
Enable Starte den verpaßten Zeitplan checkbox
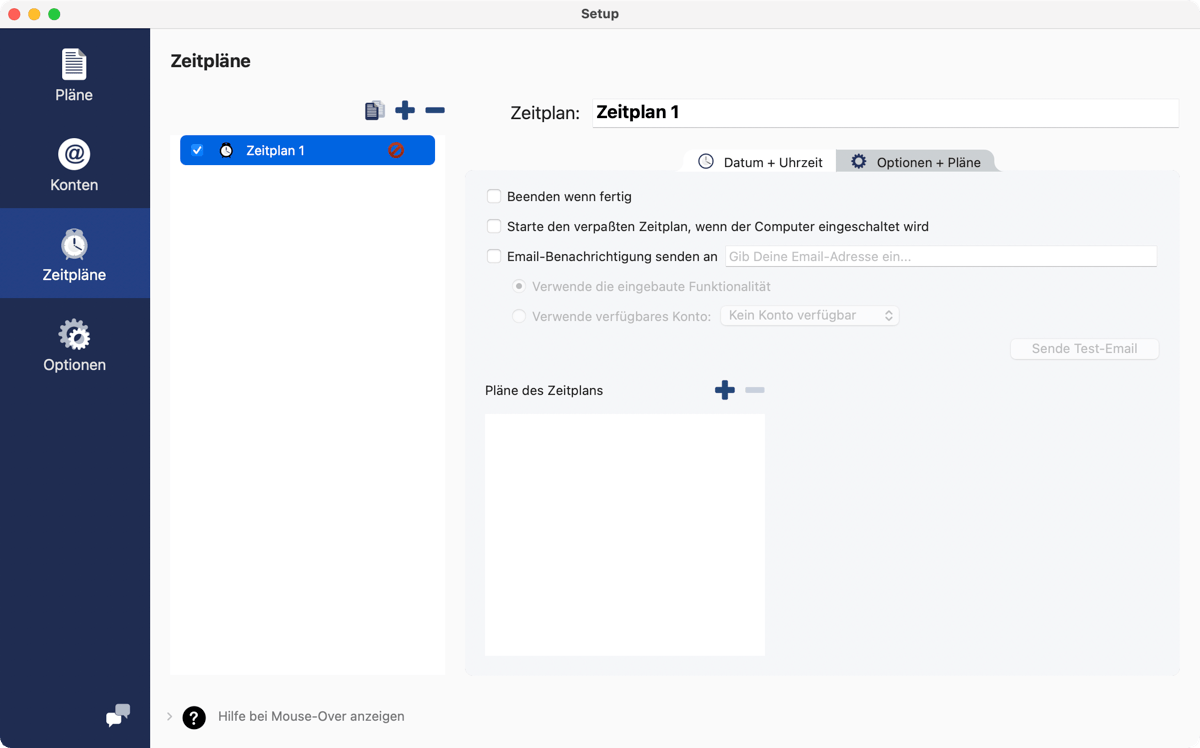tap(494, 227)
